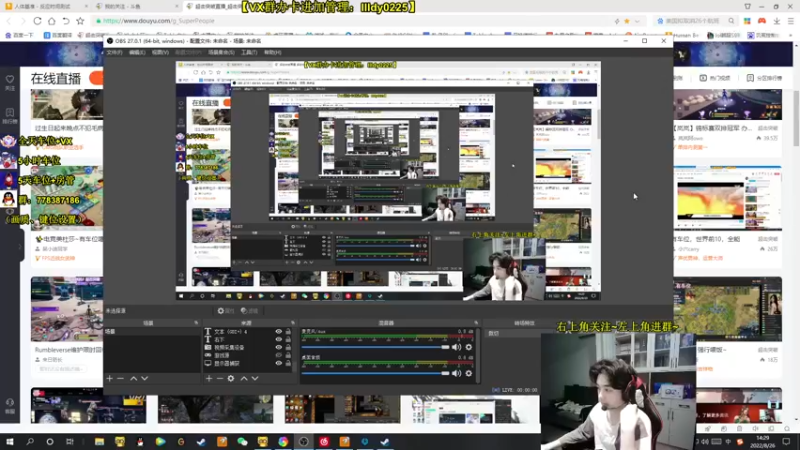Image resolution: width=800 pixels, height=450 pixels.
Task: Click the 麦克风/Aux volume slider
Action: tap(375, 347)
